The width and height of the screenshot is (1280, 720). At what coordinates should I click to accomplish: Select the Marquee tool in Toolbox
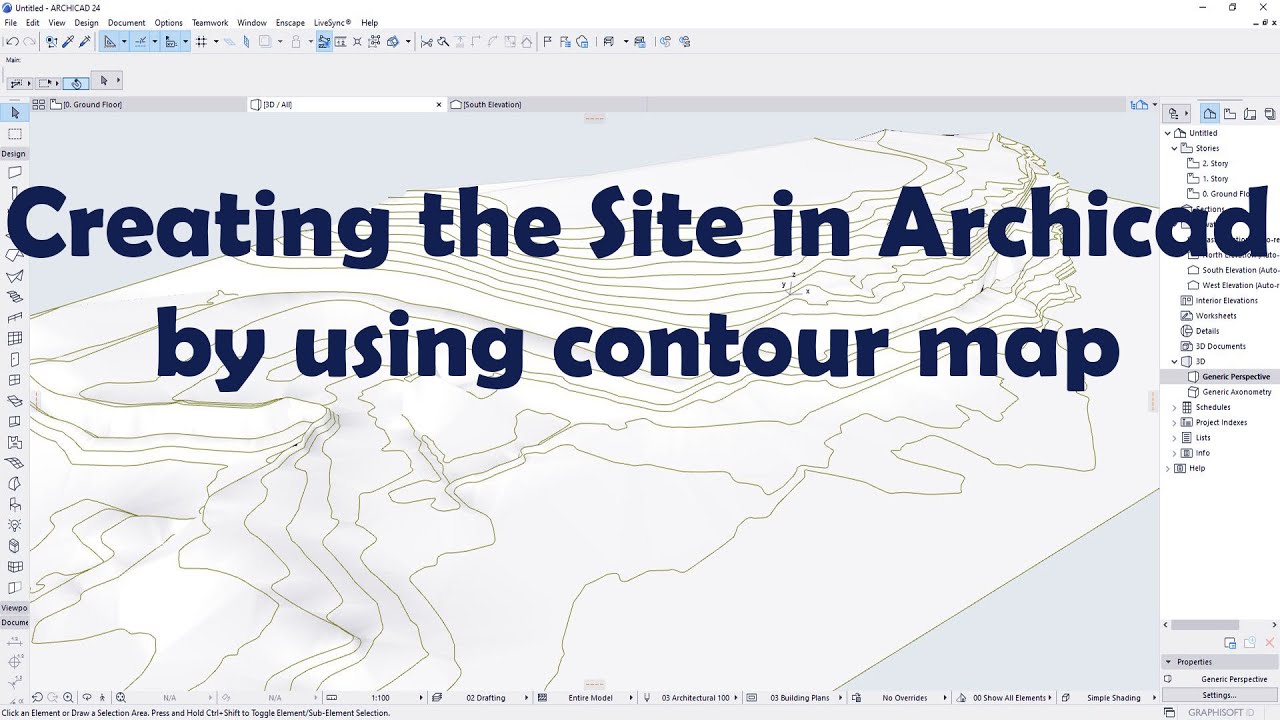coord(14,133)
